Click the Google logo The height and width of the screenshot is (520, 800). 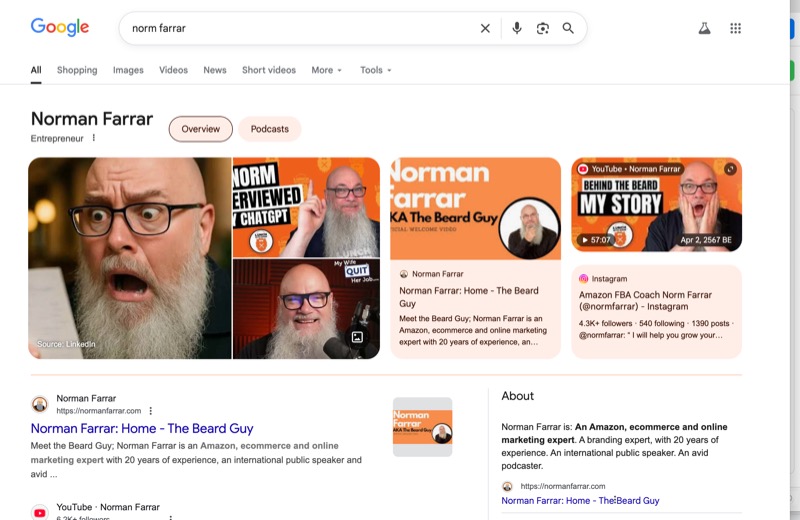coord(60,27)
